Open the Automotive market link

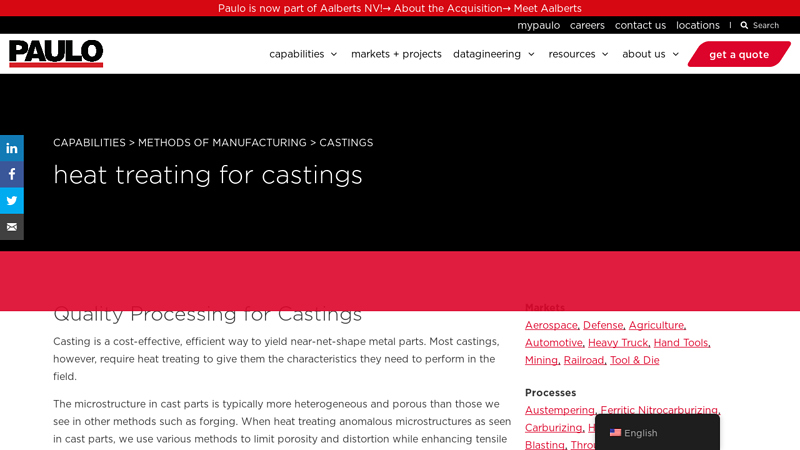coord(554,343)
